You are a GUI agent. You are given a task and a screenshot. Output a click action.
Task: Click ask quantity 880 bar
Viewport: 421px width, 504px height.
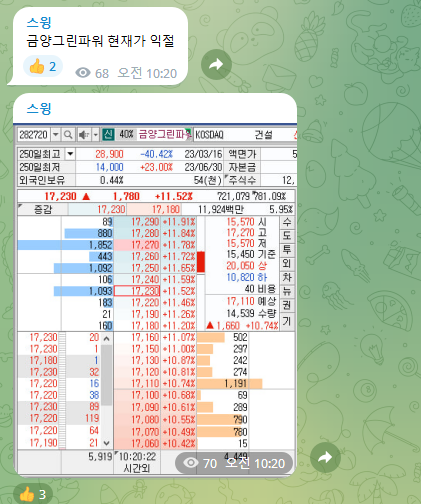click(89, 233)
